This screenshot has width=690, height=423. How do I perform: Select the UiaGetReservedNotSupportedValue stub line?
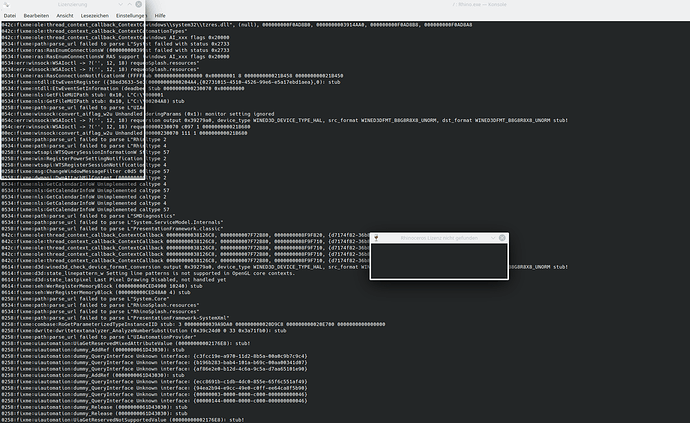[x=123, y=420]
